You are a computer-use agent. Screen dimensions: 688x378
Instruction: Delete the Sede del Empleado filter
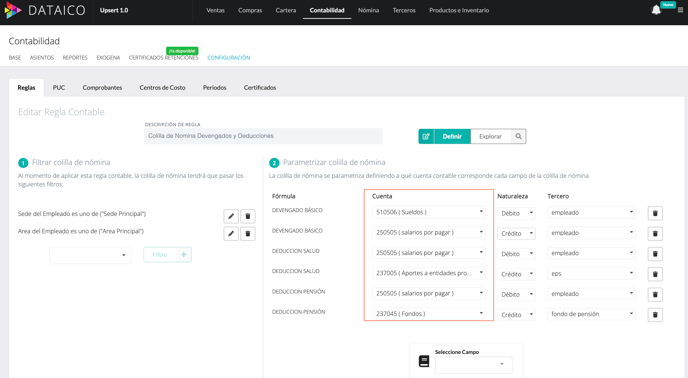(x=247, y=216)
